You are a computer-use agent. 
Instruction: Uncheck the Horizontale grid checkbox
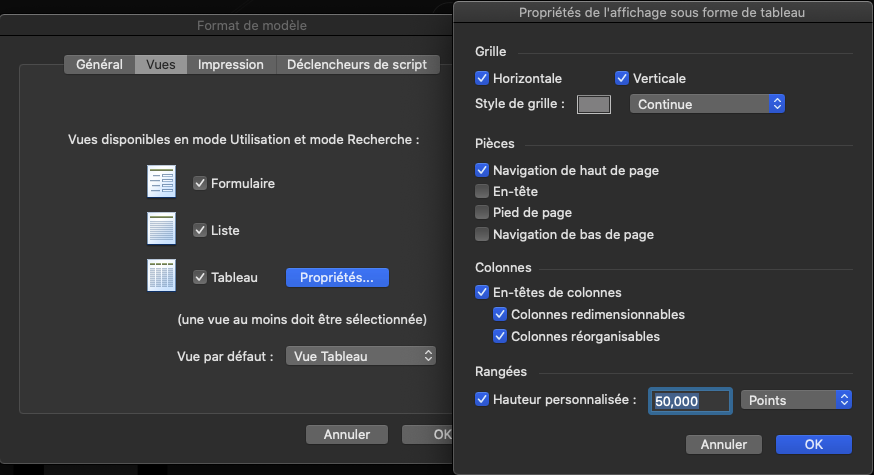point(483,78)
